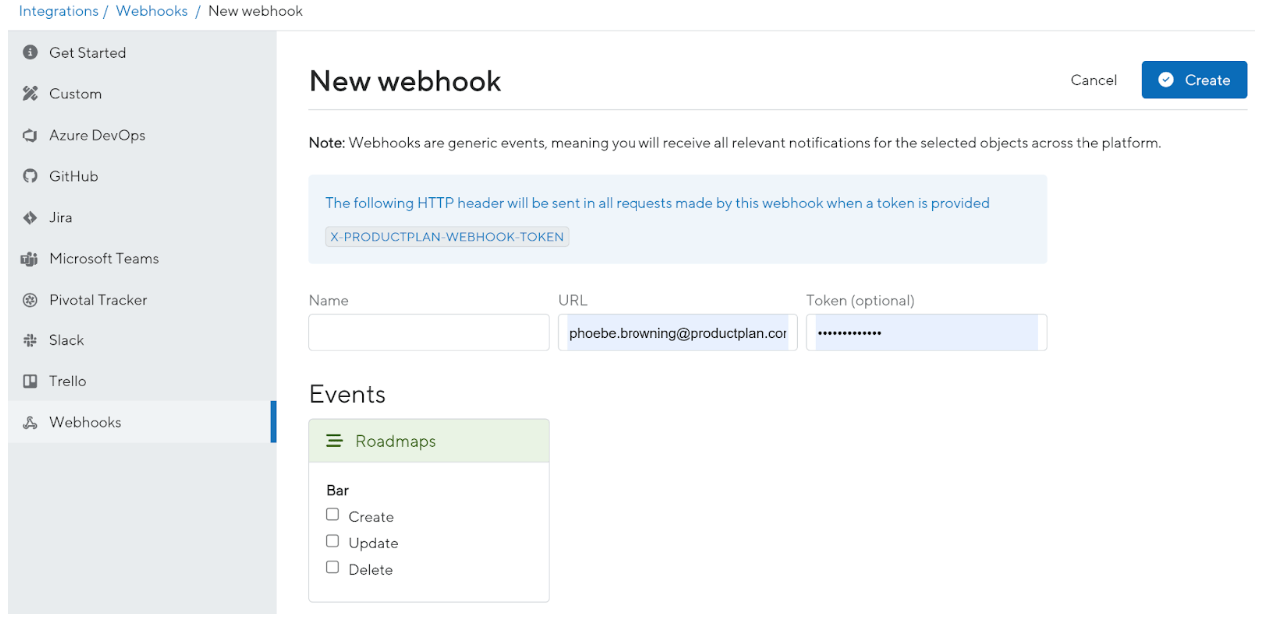
Task: Click the Roadmaps section hamburger icon
Action: pyautogui.click(x=335, y=440)
